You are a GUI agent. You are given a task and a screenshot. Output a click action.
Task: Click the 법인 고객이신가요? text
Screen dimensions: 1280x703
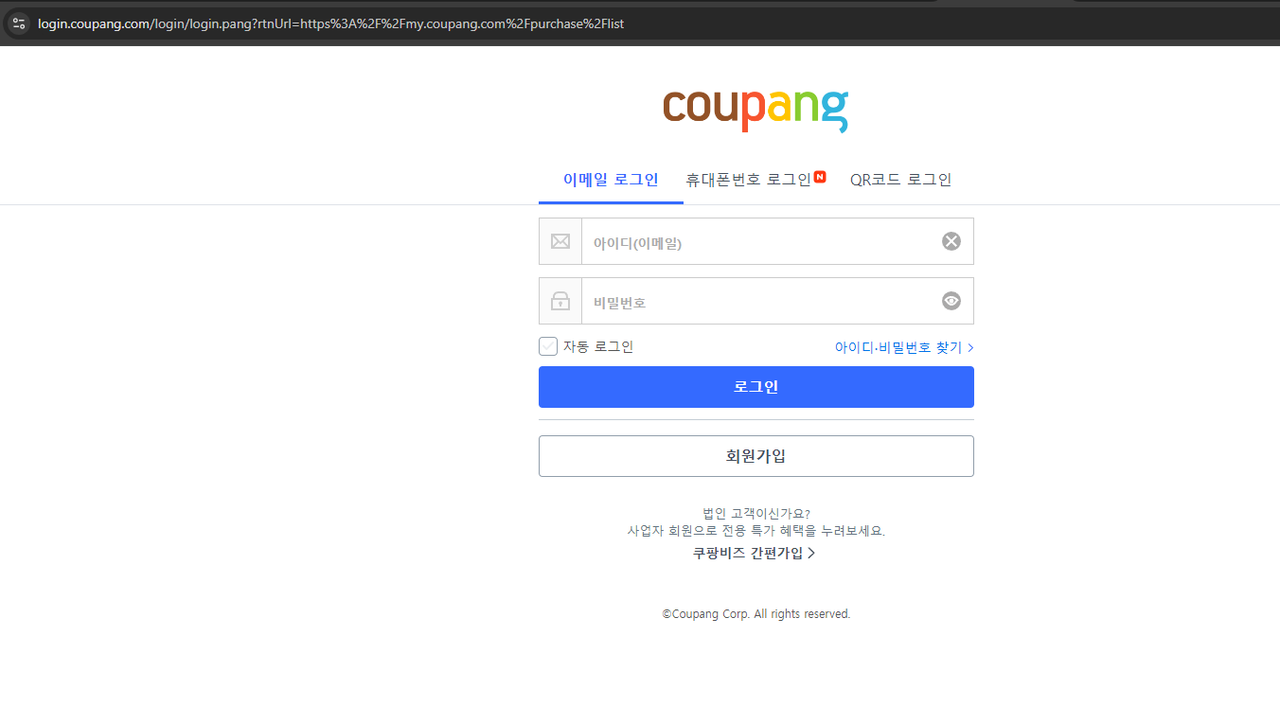click(x=756, y=514)
